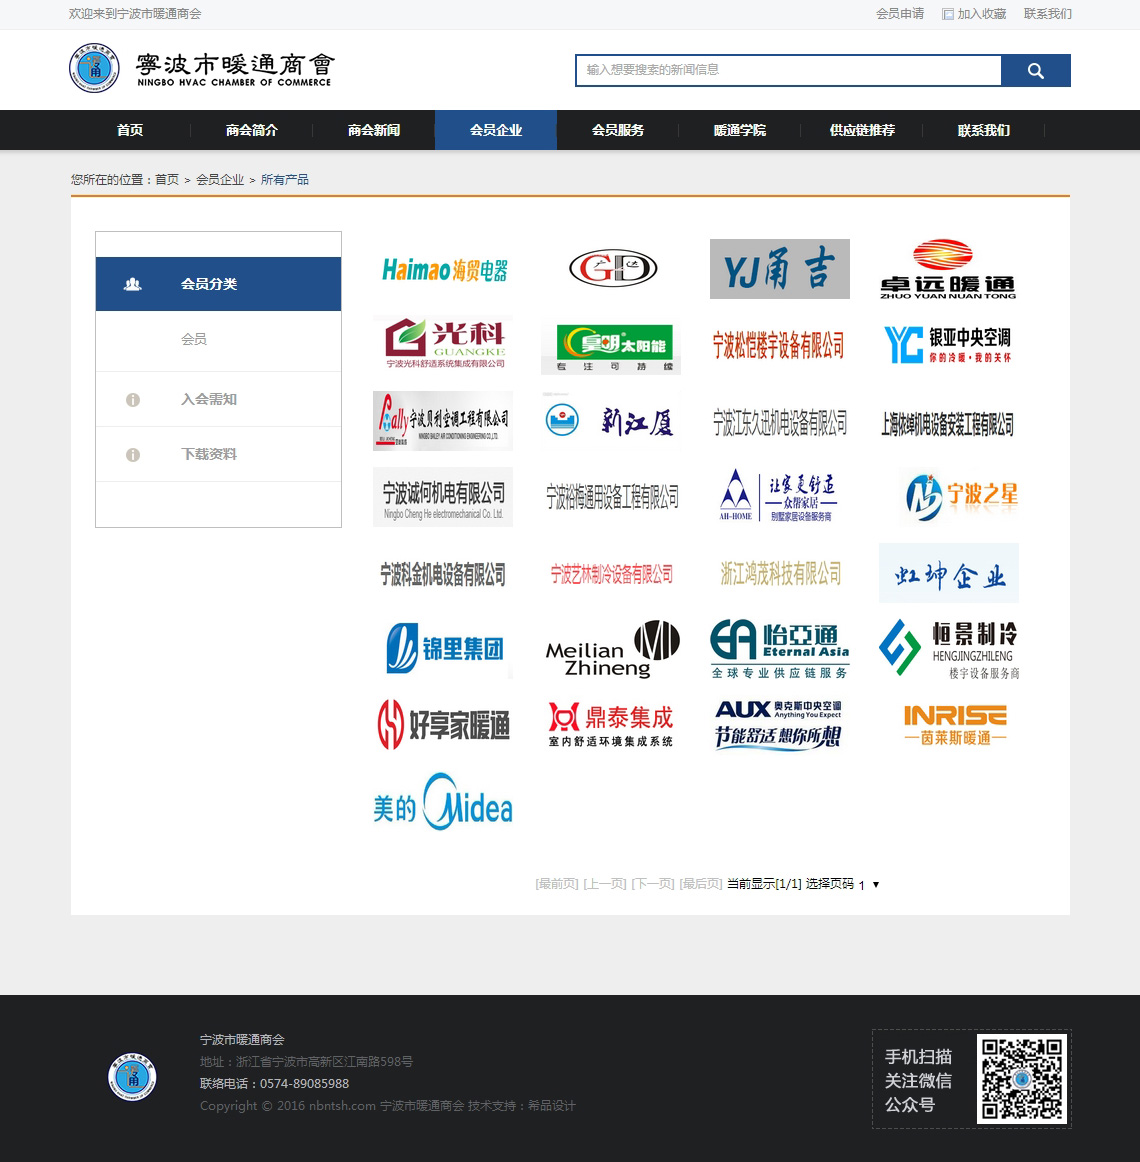This screenshot has width=1140, height=1162.
Task: Click the magnifier search button
Action: (1035, 70)
